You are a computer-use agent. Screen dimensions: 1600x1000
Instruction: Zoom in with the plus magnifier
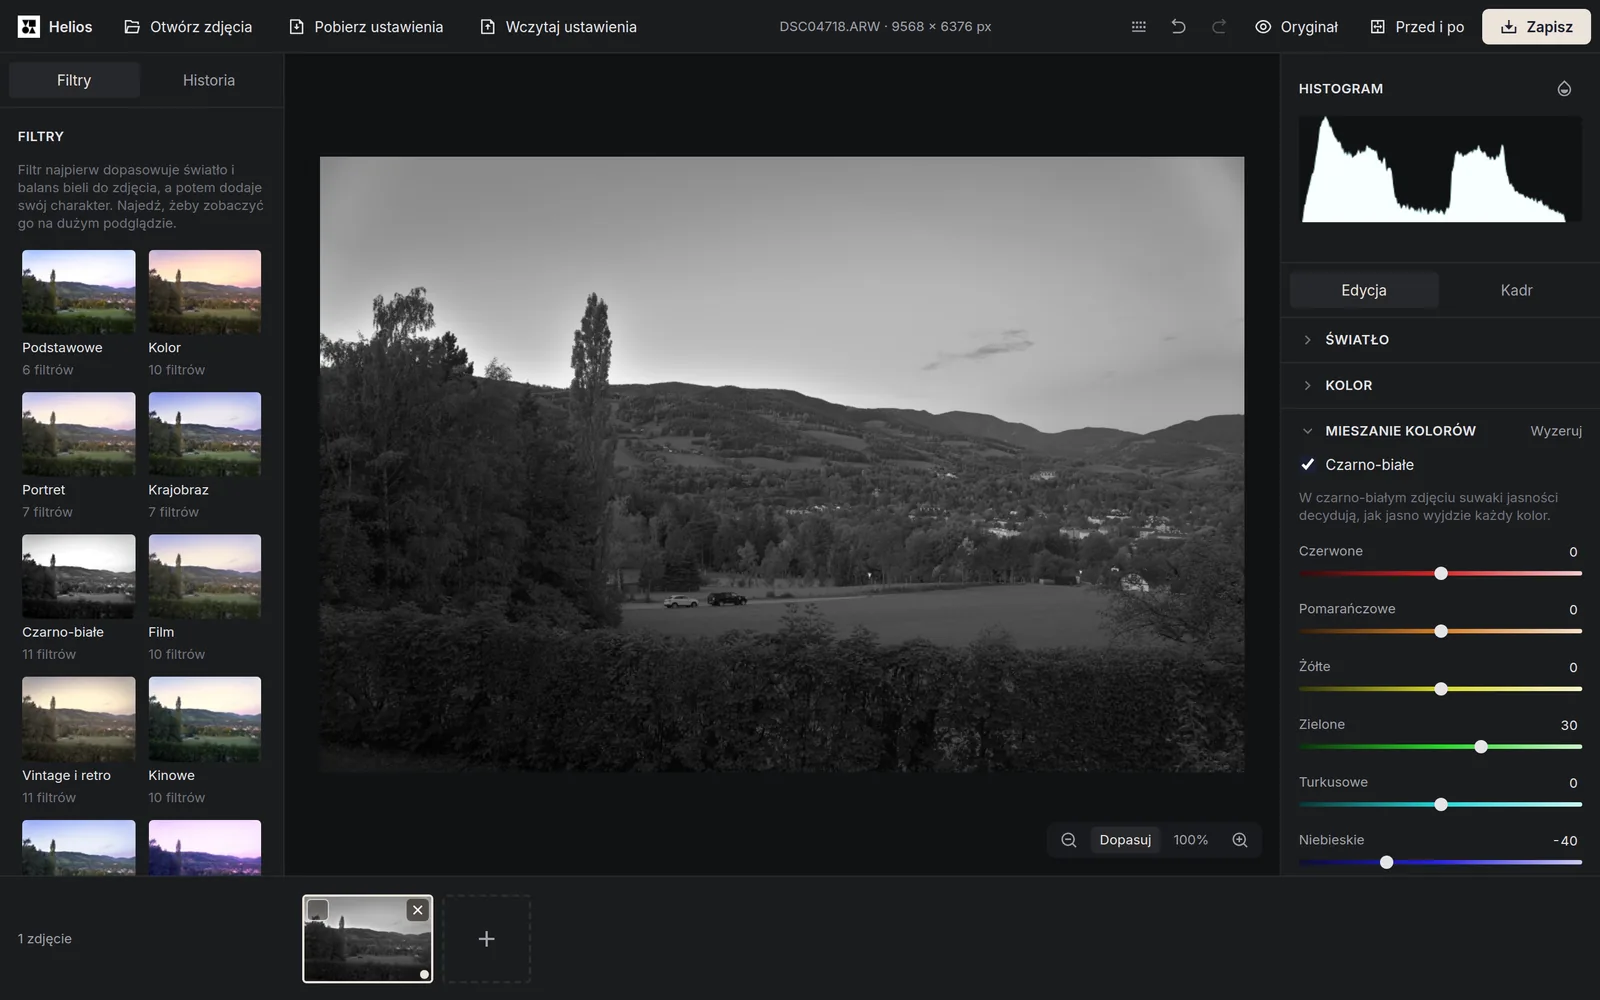click(x=1240, y=840)
